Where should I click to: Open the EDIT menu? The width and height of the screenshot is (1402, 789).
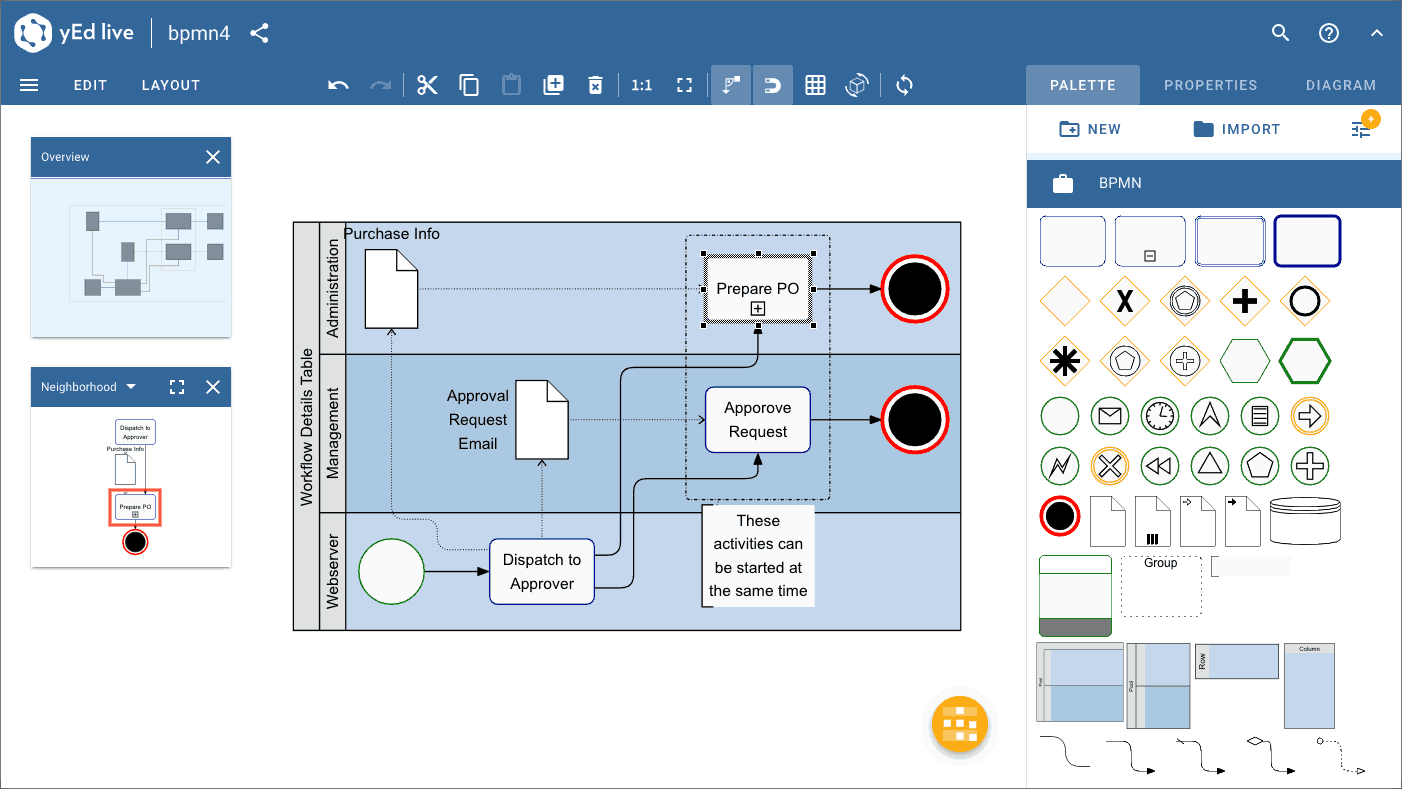(x=90, y=85)
